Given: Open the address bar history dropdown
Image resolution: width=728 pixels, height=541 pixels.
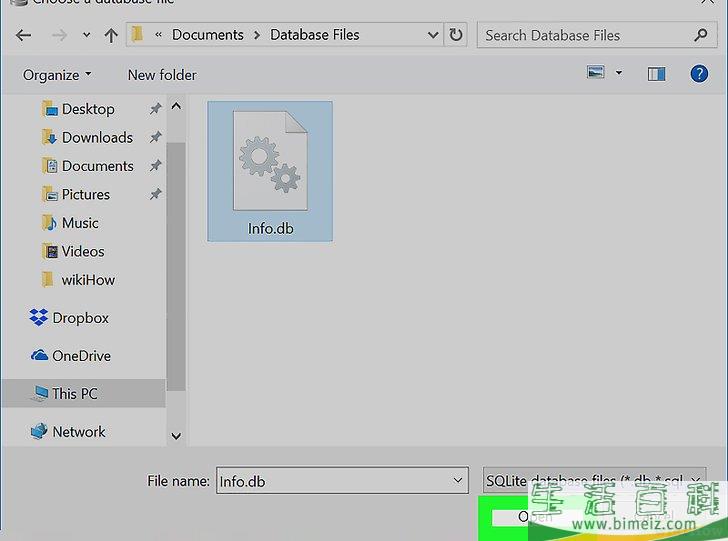Looking at the screenshot, I should tap(433, 35).
